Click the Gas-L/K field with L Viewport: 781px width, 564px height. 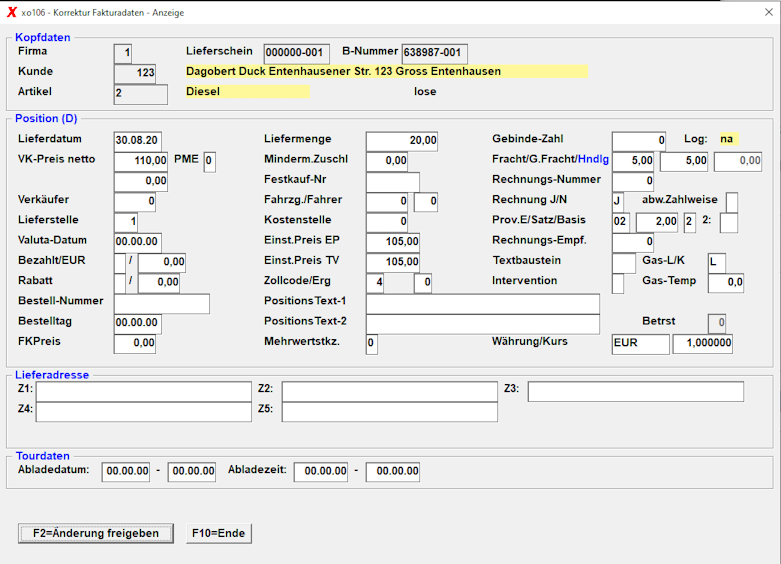tap(717, 263)
